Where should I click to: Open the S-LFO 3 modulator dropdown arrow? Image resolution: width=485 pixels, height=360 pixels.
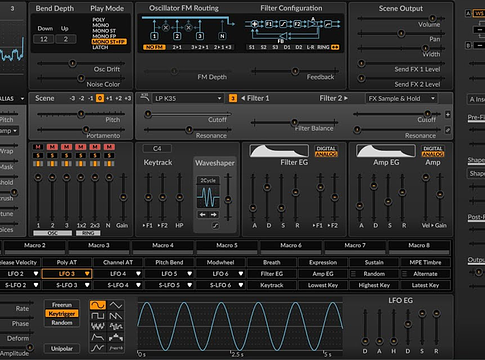coord(87,285)
